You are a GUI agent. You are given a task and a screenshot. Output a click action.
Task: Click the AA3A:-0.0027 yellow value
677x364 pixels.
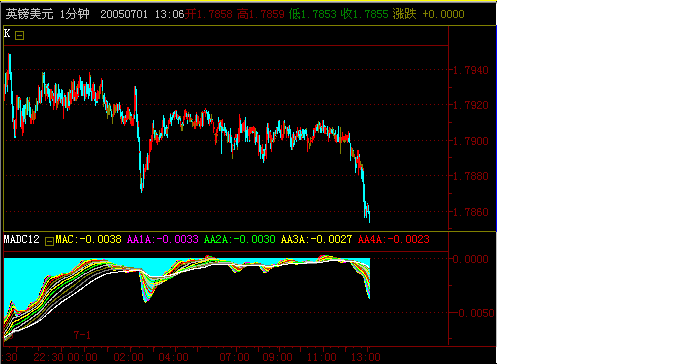[316, 239]
